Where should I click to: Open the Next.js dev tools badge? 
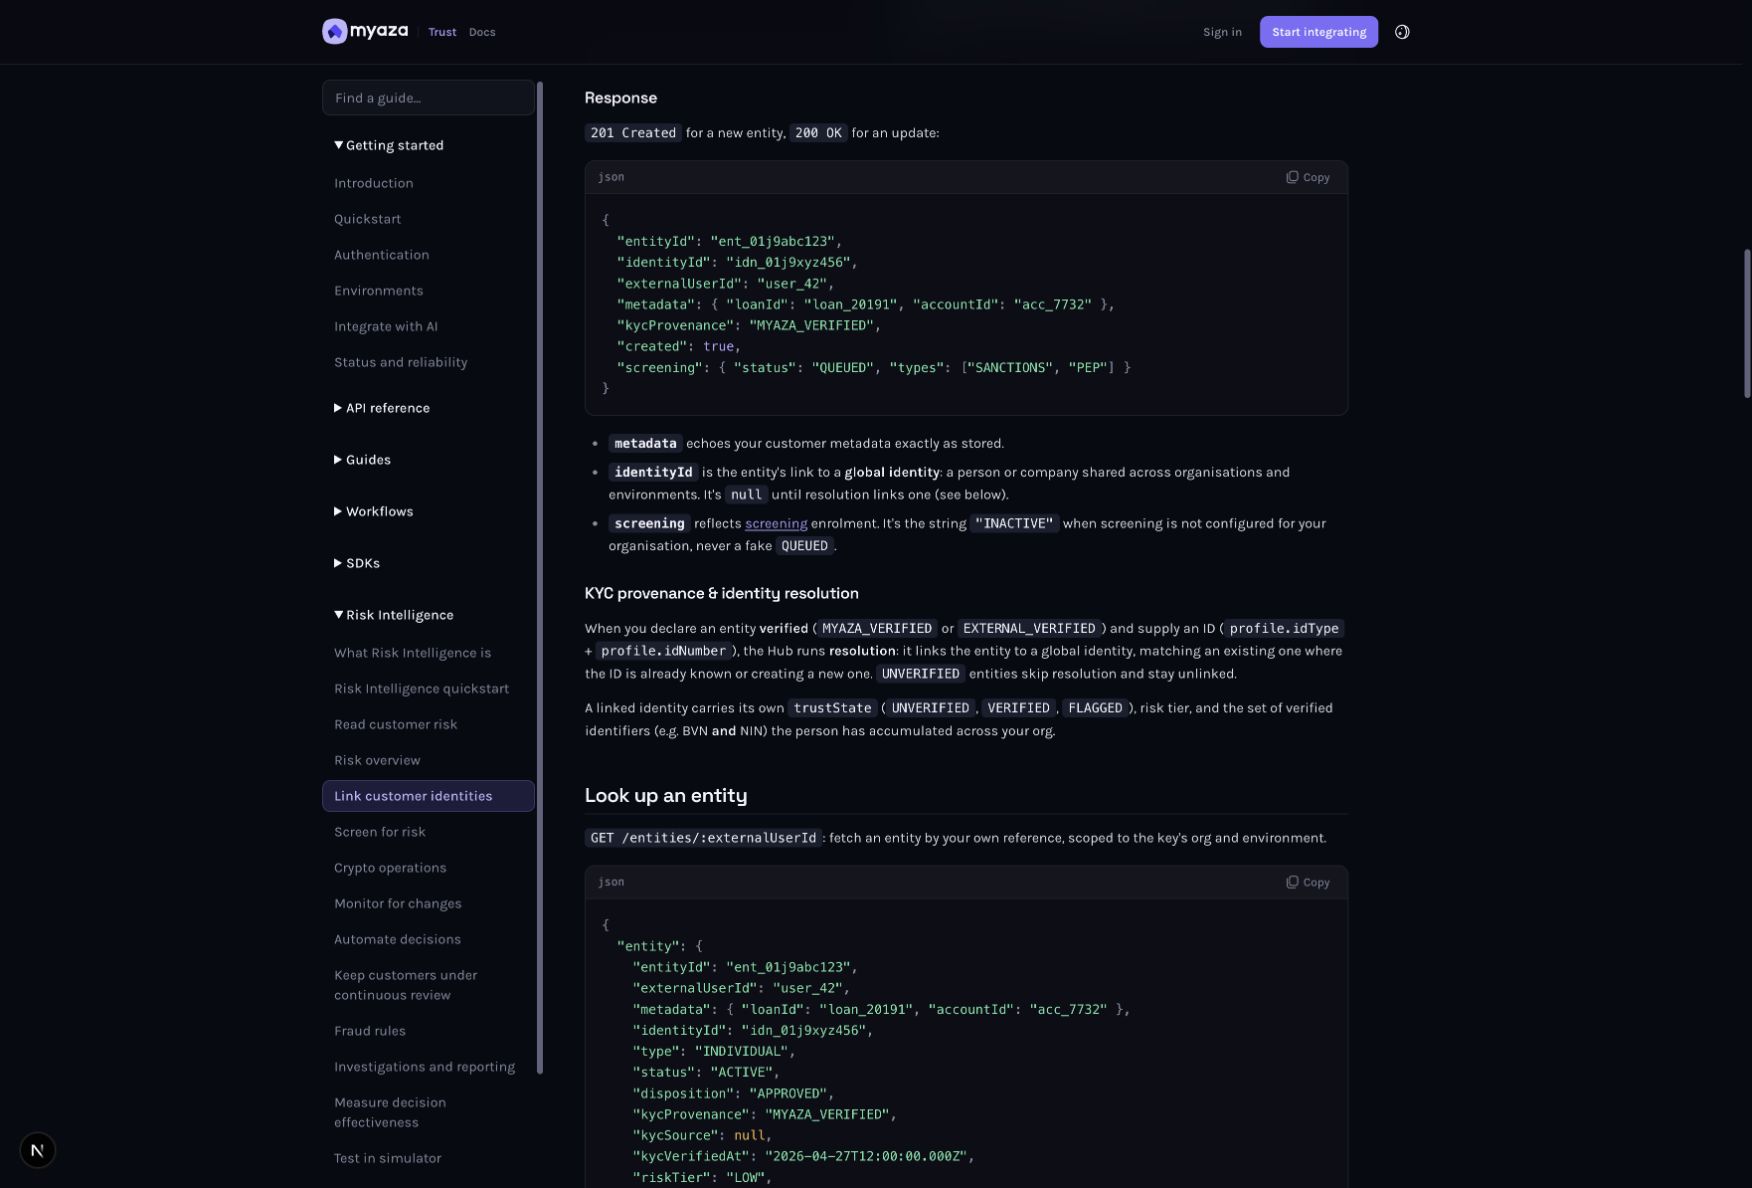tap(37, 1150)
